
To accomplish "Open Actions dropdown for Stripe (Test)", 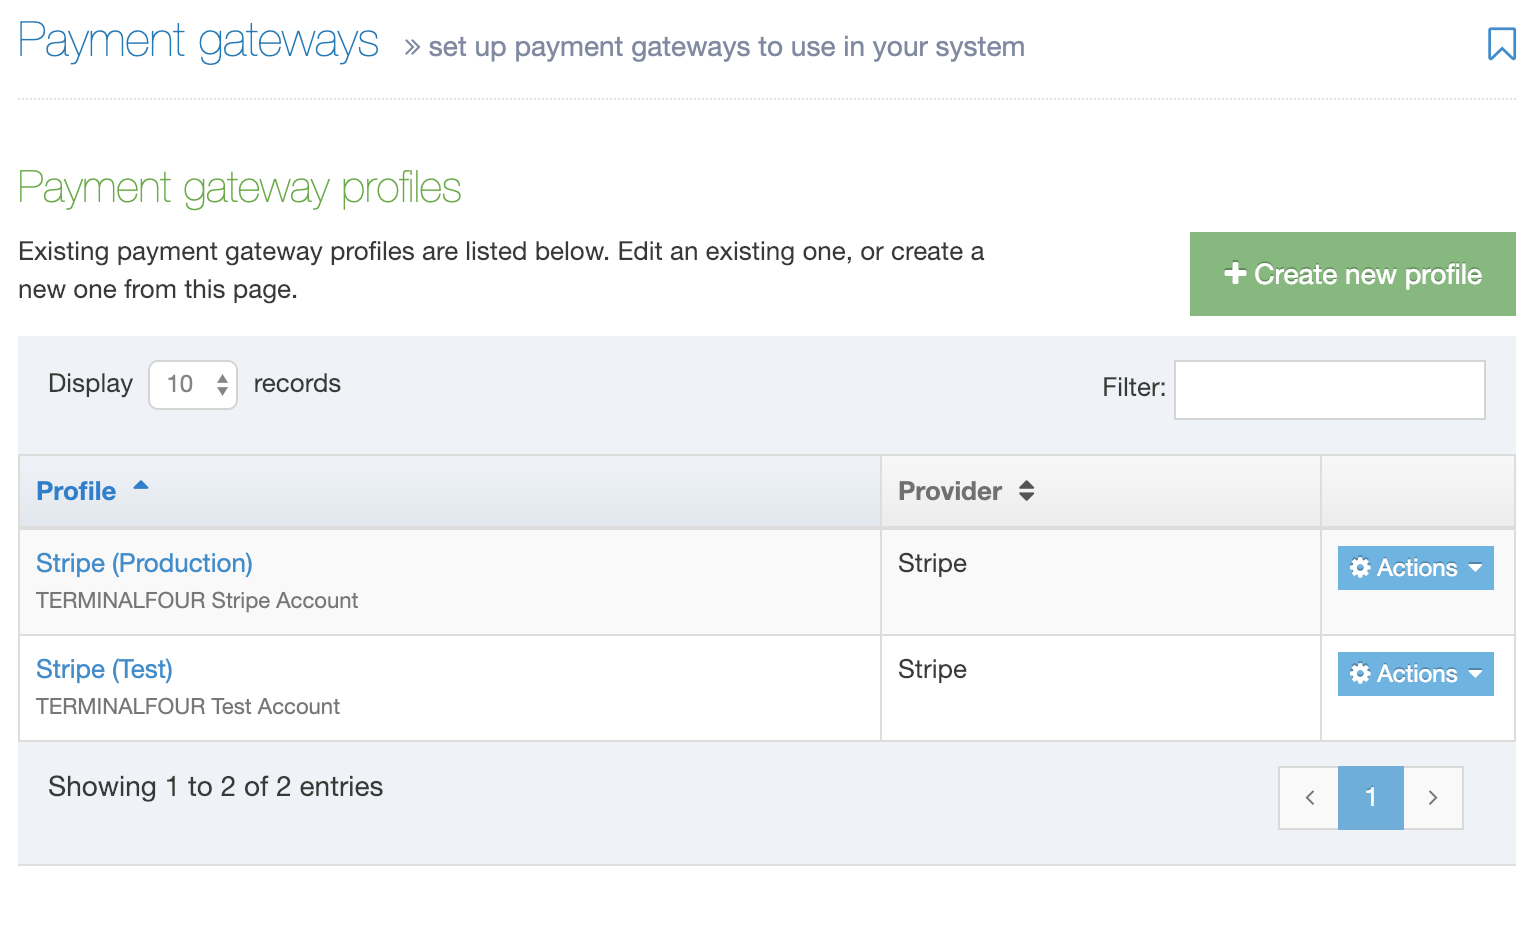I will [x=1415, y=674].
